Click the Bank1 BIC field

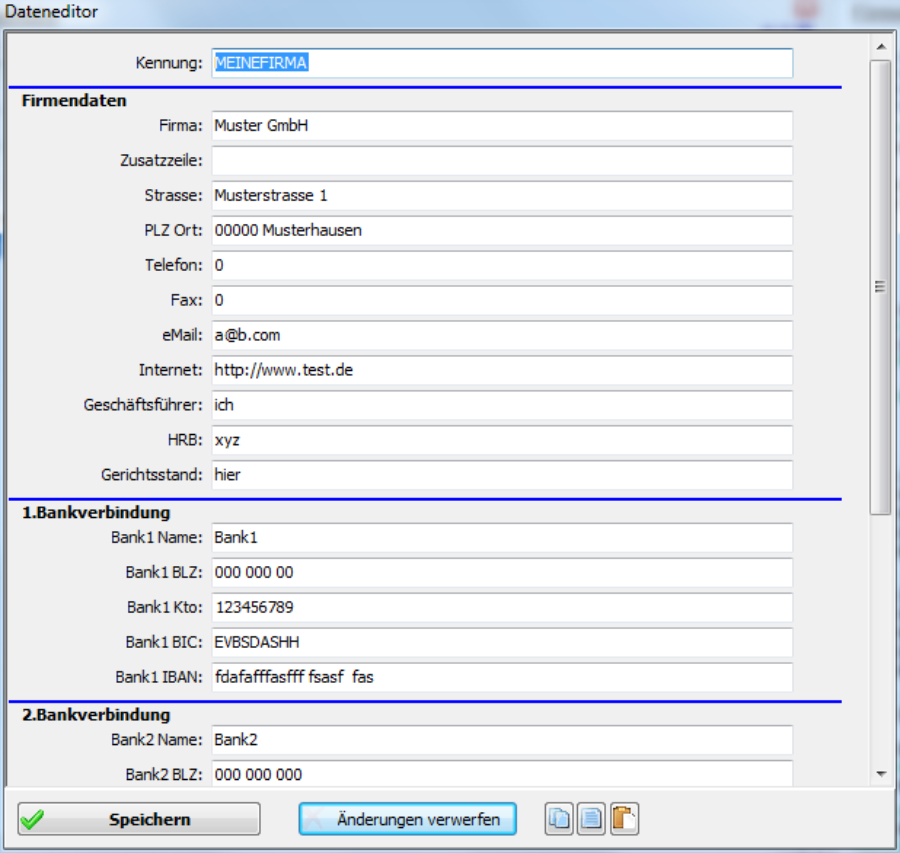[502, 642]
